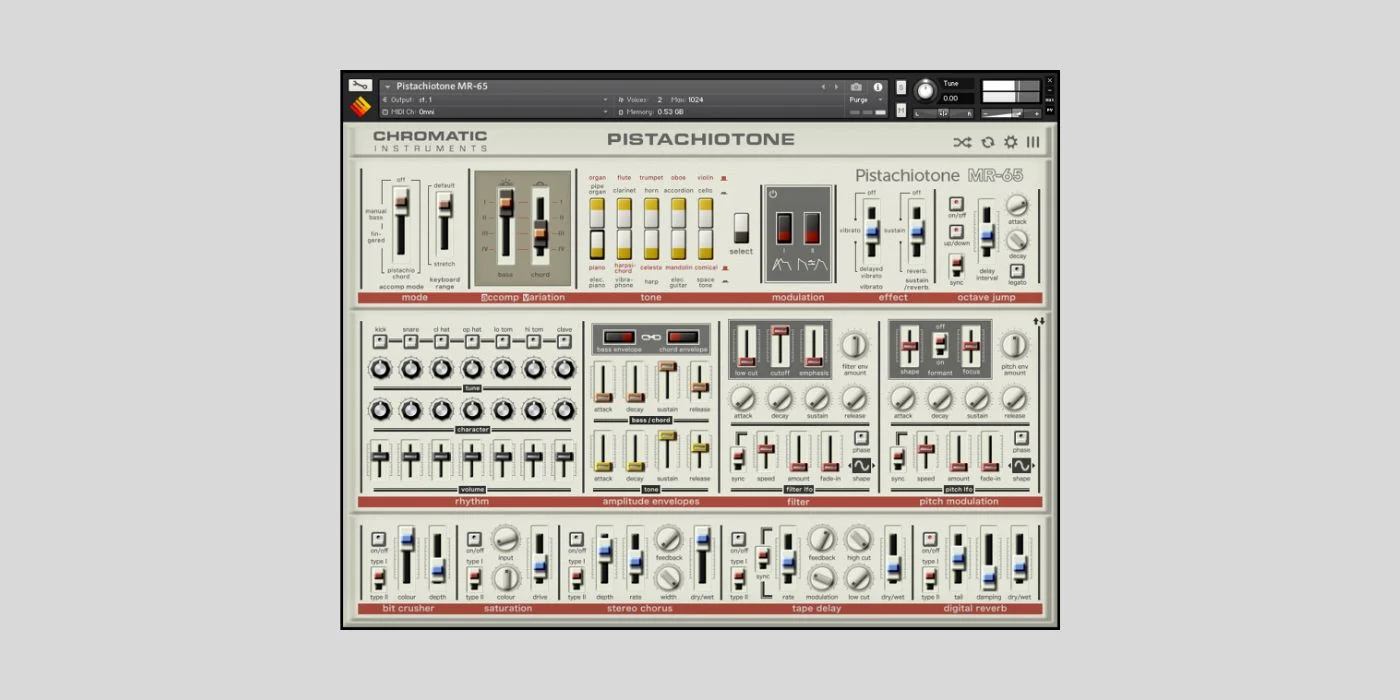Click the envelope link chain icon

click(652, 337)
